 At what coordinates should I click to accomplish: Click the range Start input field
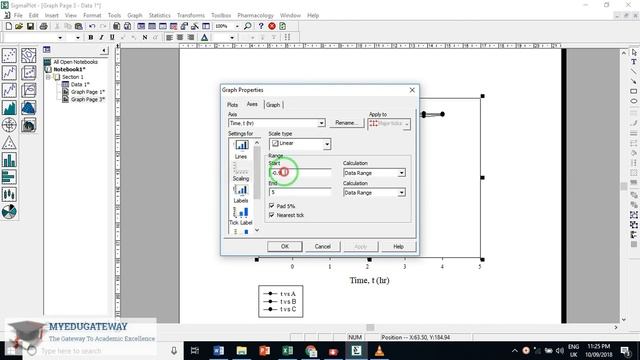[300, 173]
